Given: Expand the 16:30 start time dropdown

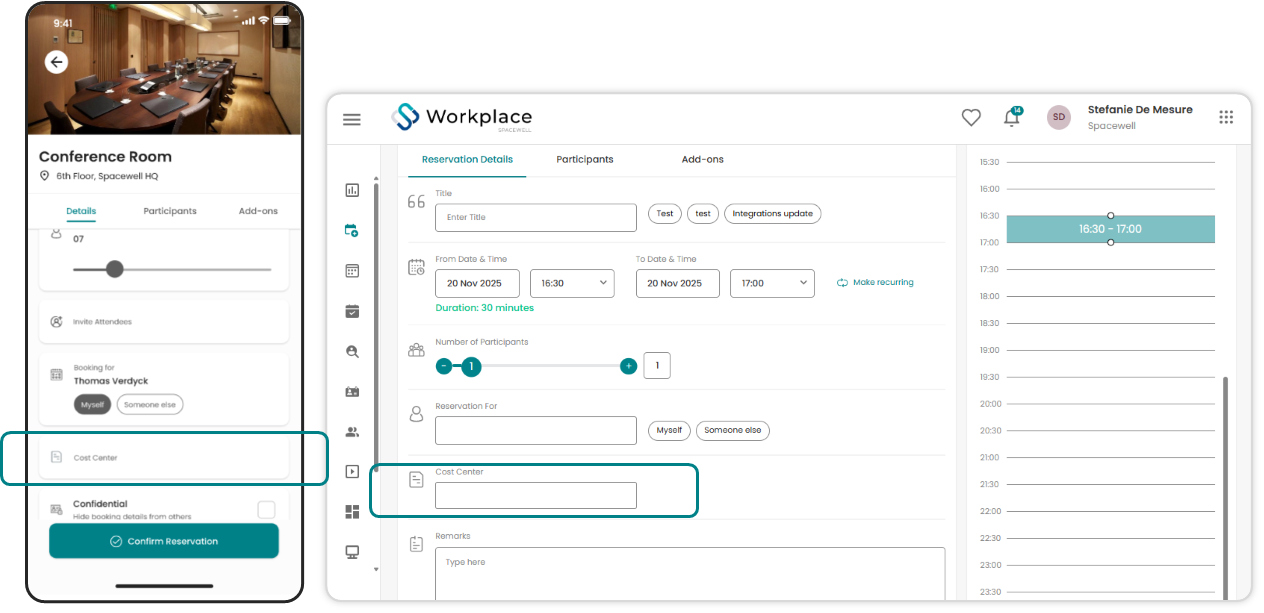Looking at the screenshot, I should coord(572,283).
